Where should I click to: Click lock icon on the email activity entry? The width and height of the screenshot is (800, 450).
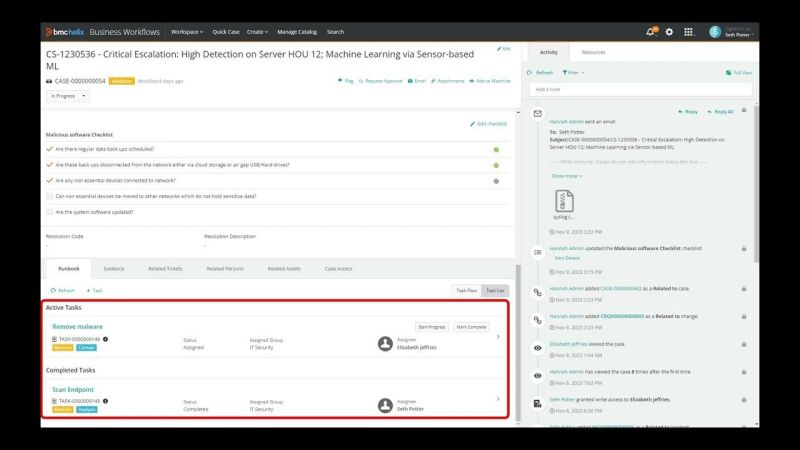(x=744, y=110)
